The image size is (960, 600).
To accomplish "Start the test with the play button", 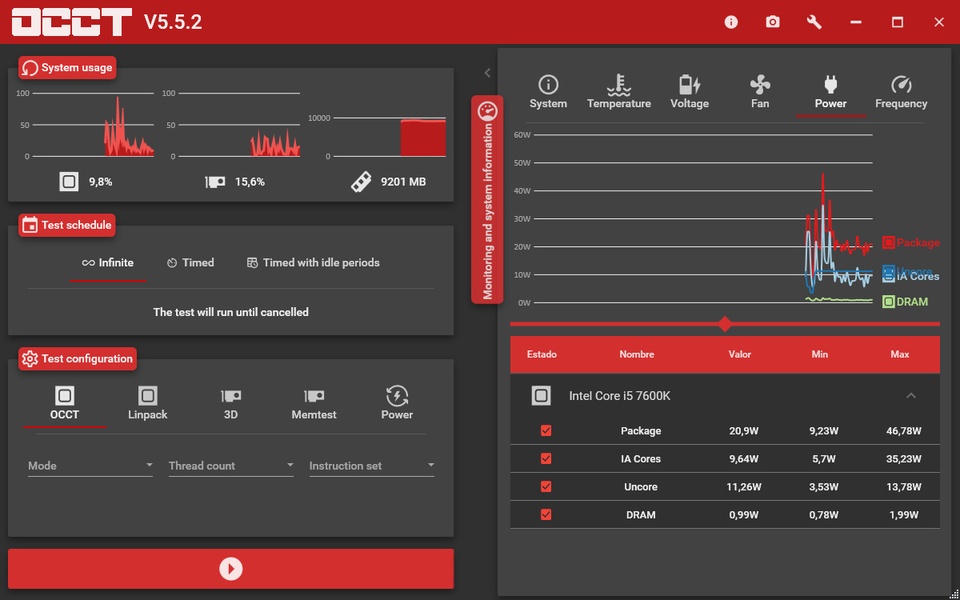I will coord(231,569).
